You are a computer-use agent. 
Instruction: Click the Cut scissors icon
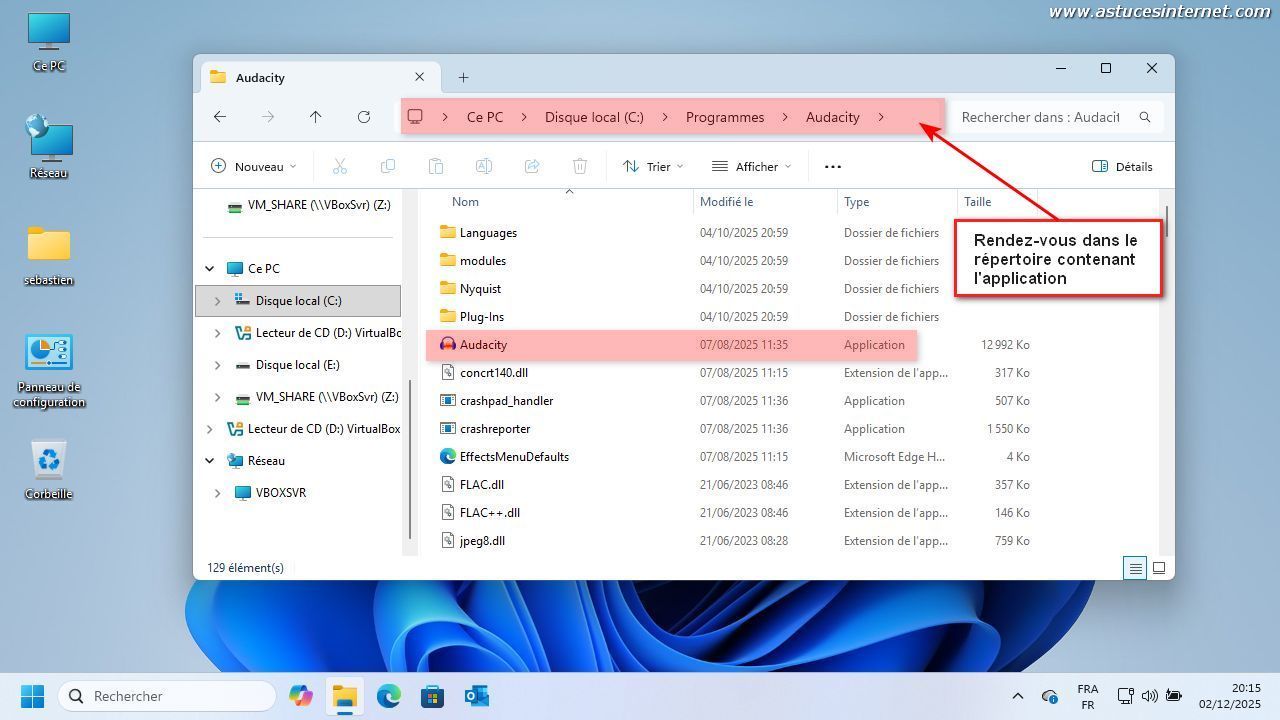coord(340,167)
